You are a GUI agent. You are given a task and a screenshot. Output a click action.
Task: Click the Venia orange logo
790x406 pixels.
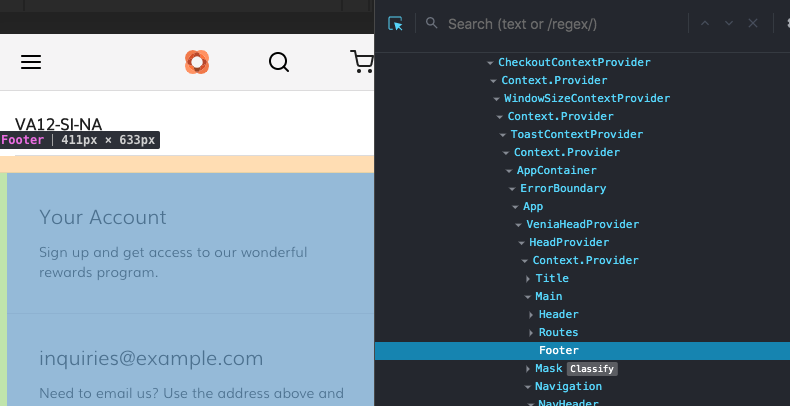tap(197, 62)
